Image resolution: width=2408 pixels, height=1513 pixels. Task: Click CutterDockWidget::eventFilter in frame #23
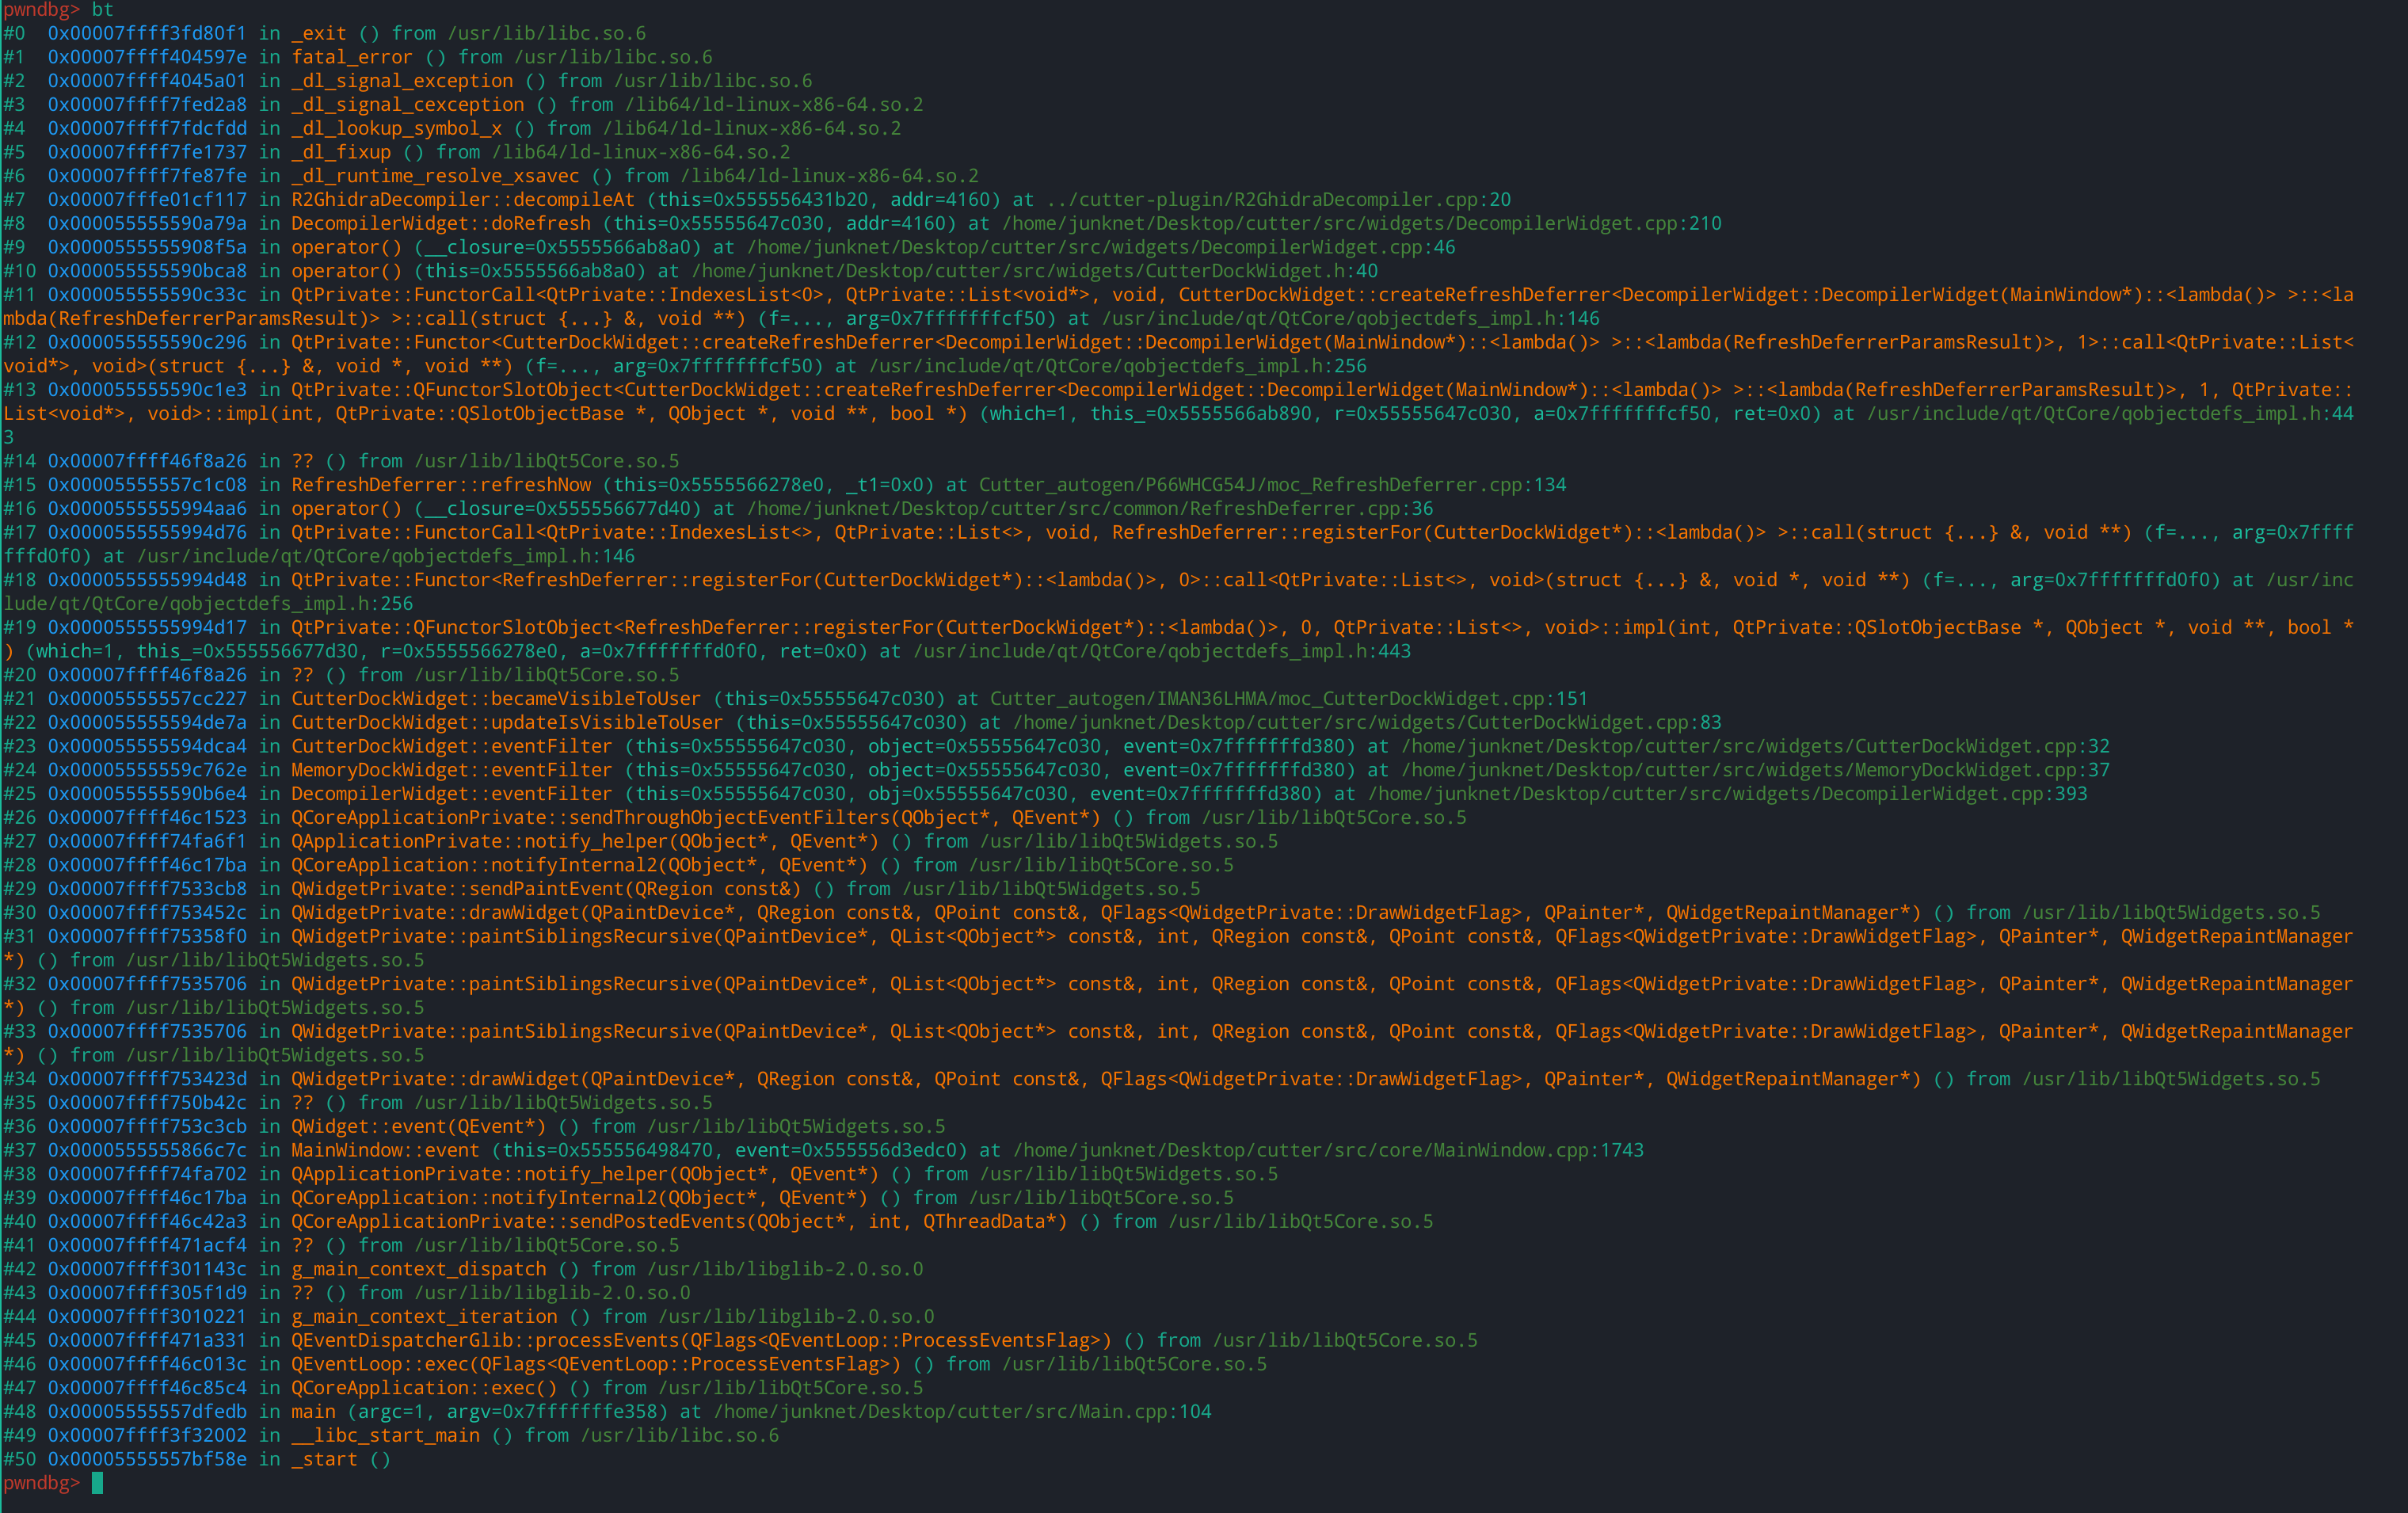[x=452, y=747]
